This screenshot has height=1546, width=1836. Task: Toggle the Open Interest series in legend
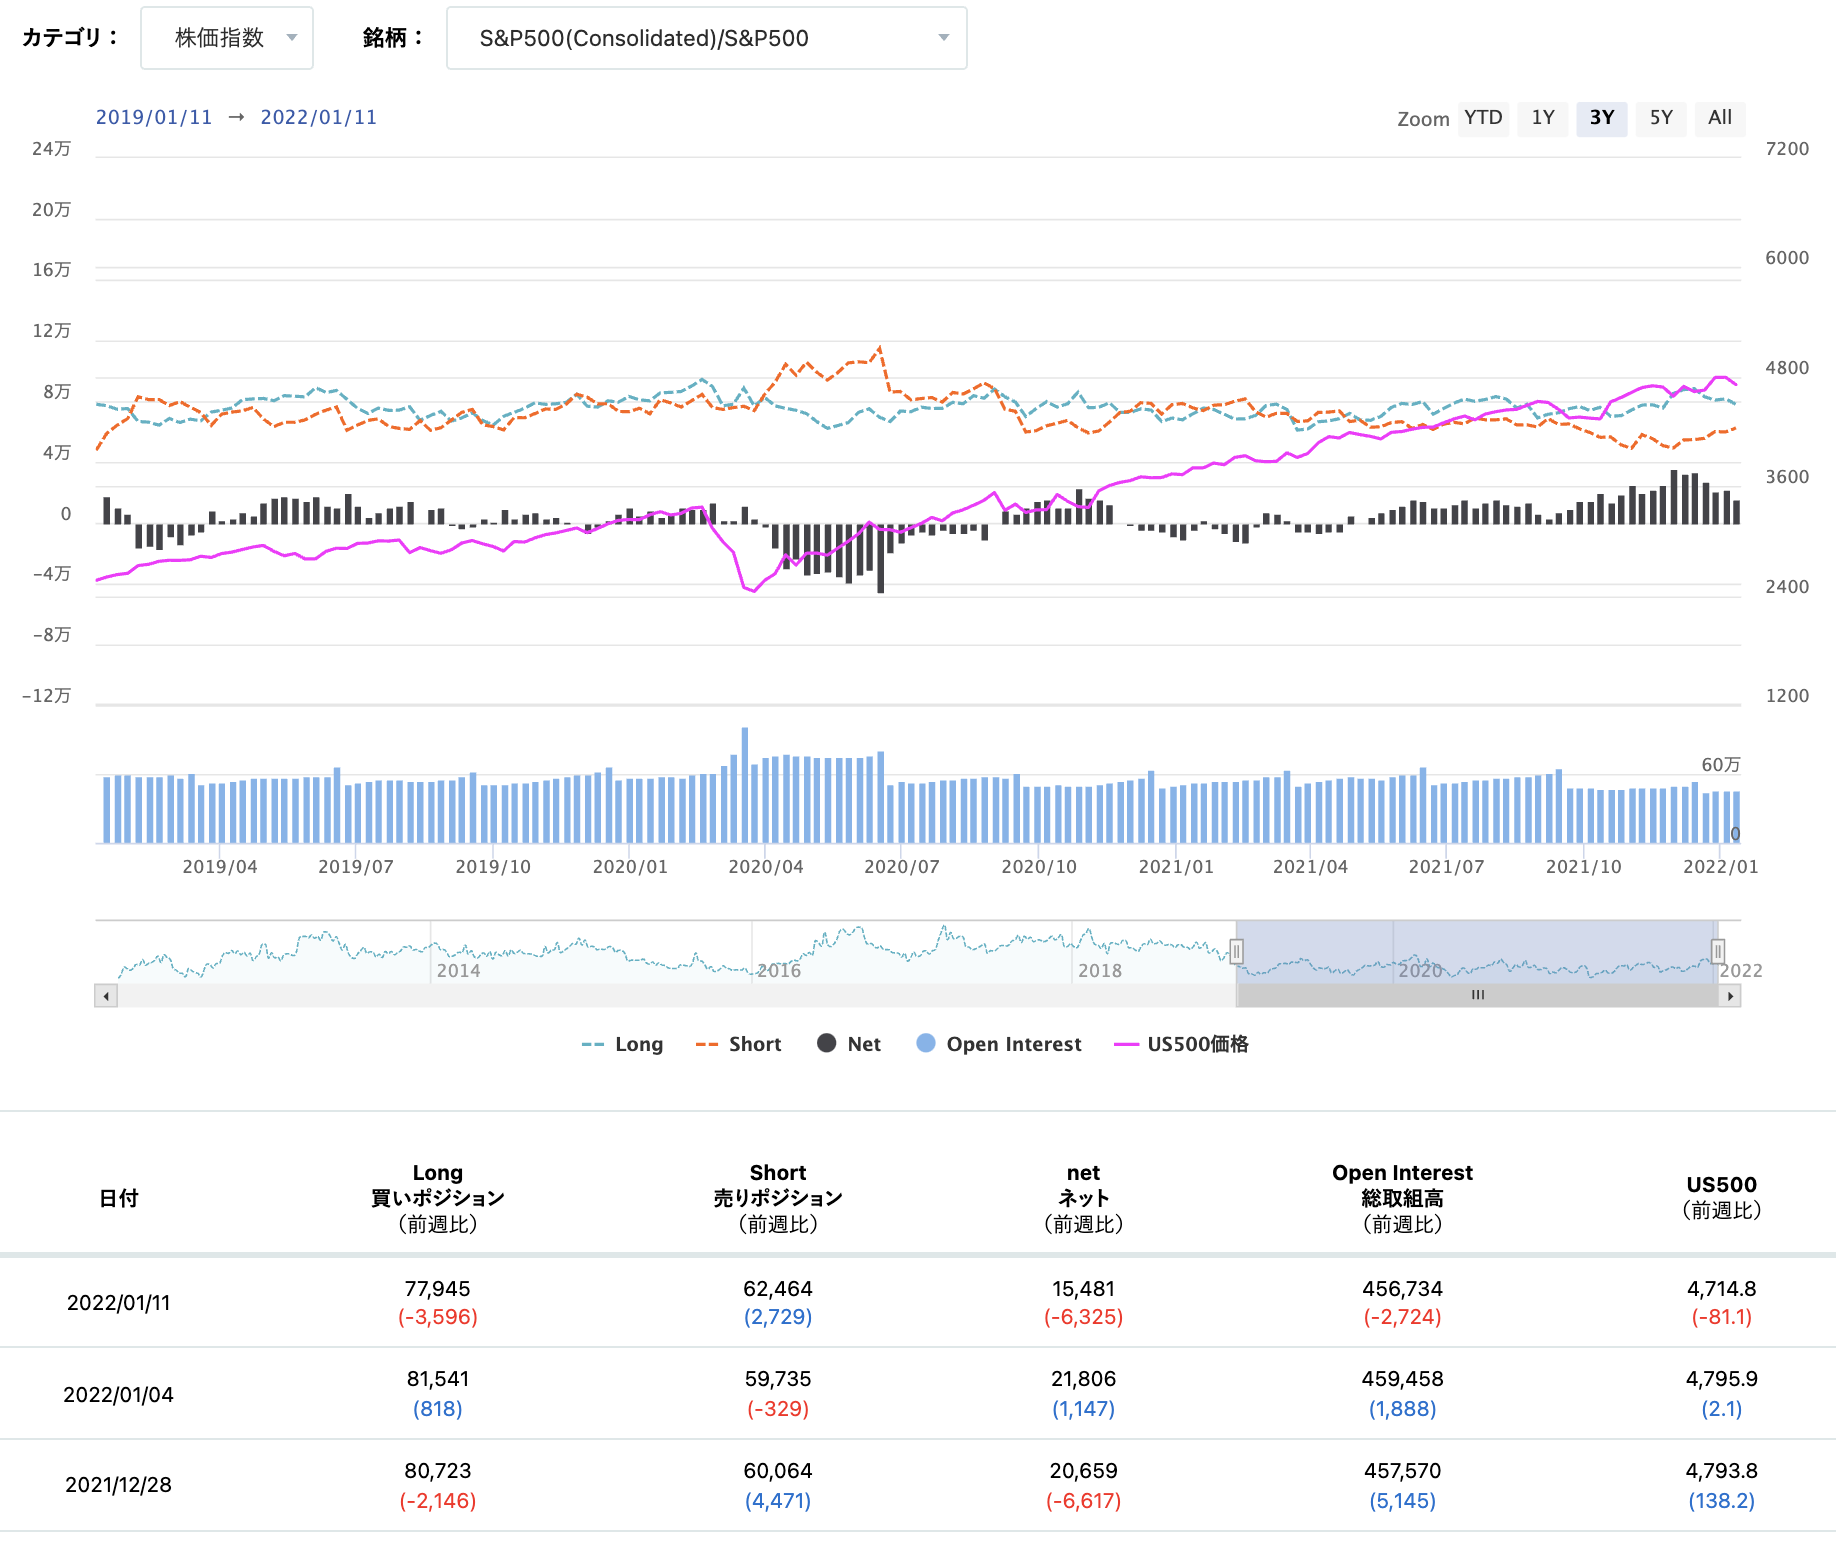(999, 1044)
